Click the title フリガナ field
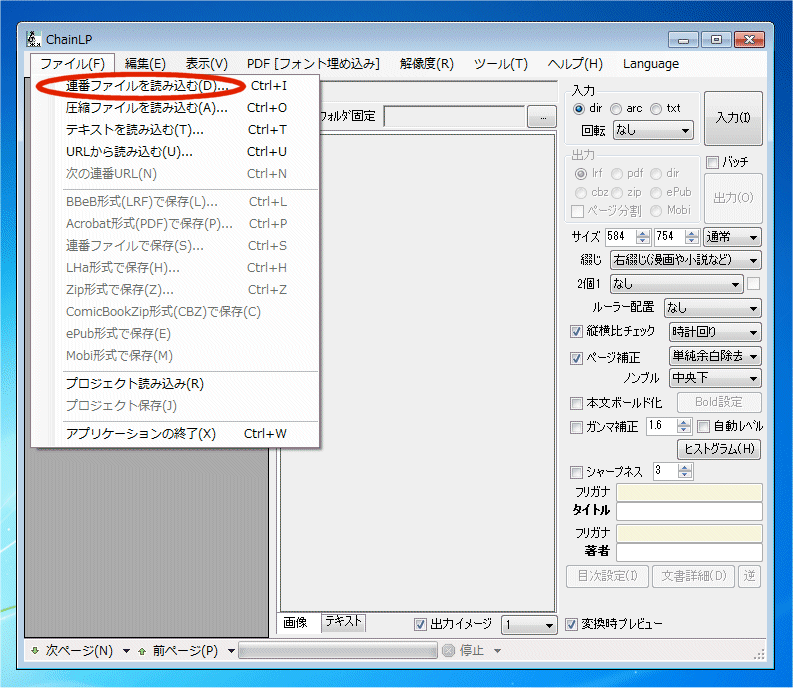The height and width of the screenshot is (688, 793). [x=689, y=492]
